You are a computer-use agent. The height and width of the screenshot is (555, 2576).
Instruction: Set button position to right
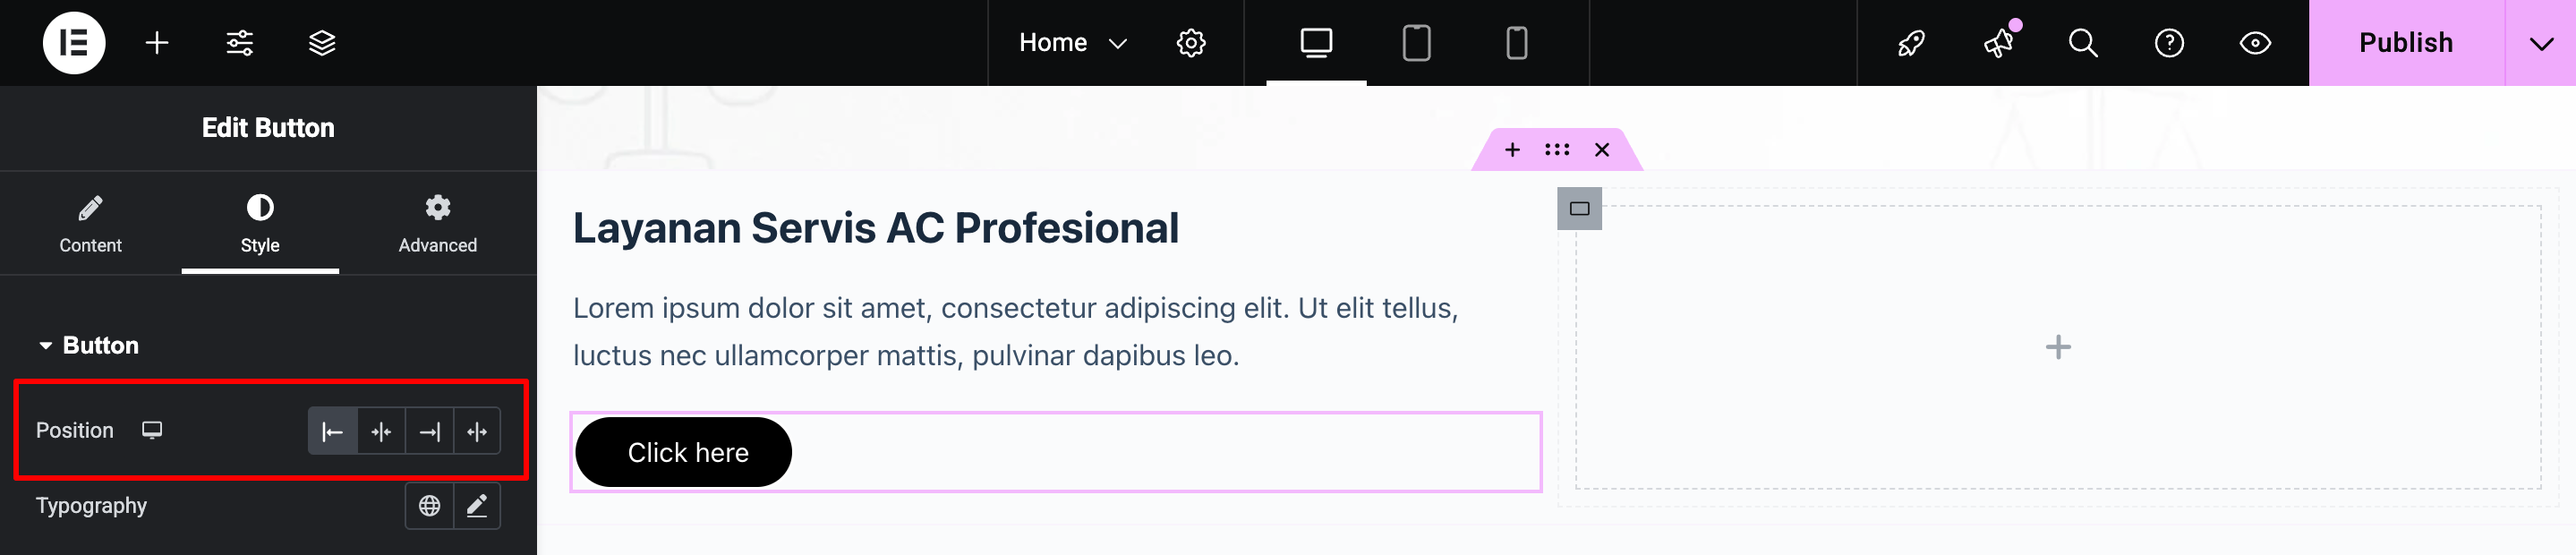click(430, 431)
